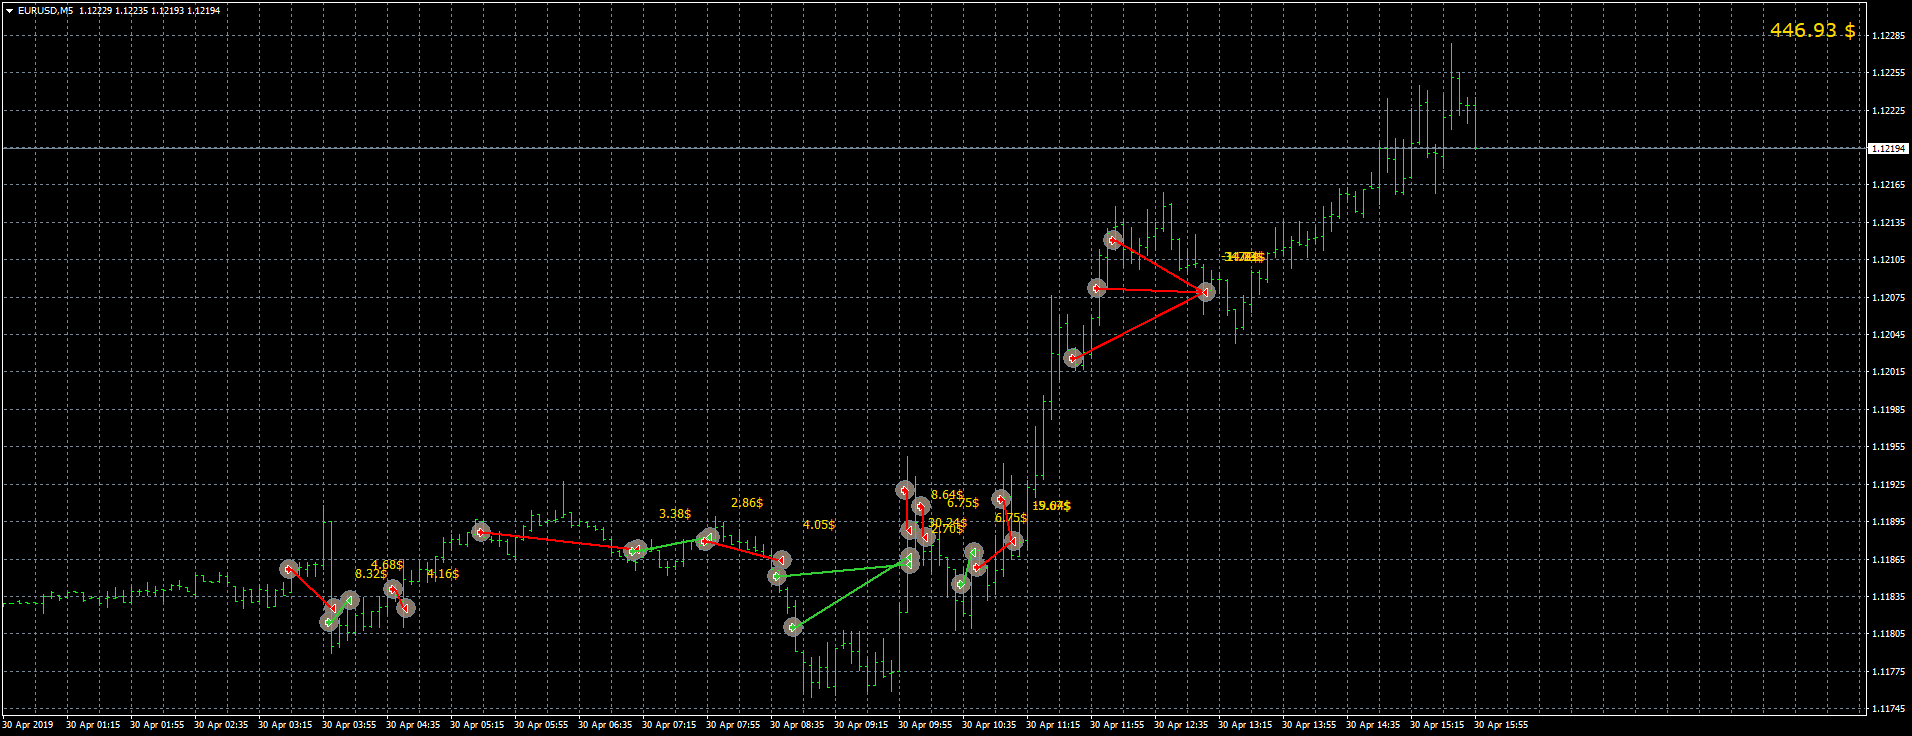Select the lowest entry marker of the three-line trade group
1912x736 pixels.
1073,358
